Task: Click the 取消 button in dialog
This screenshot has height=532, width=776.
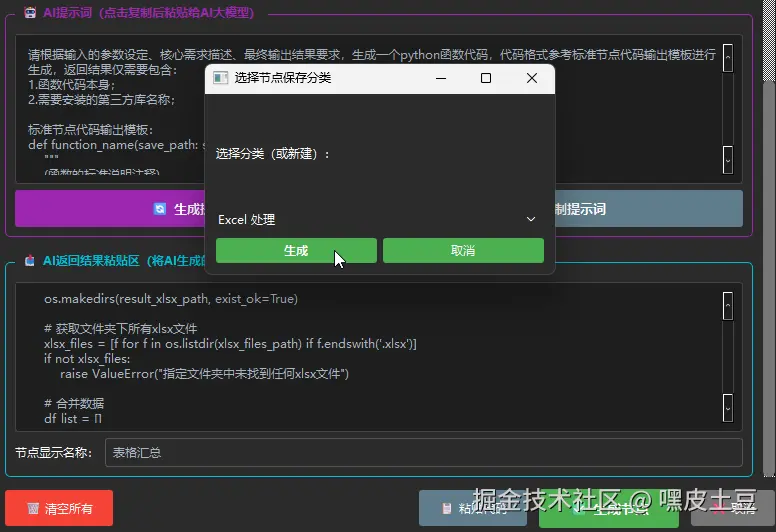Action: 463,250
